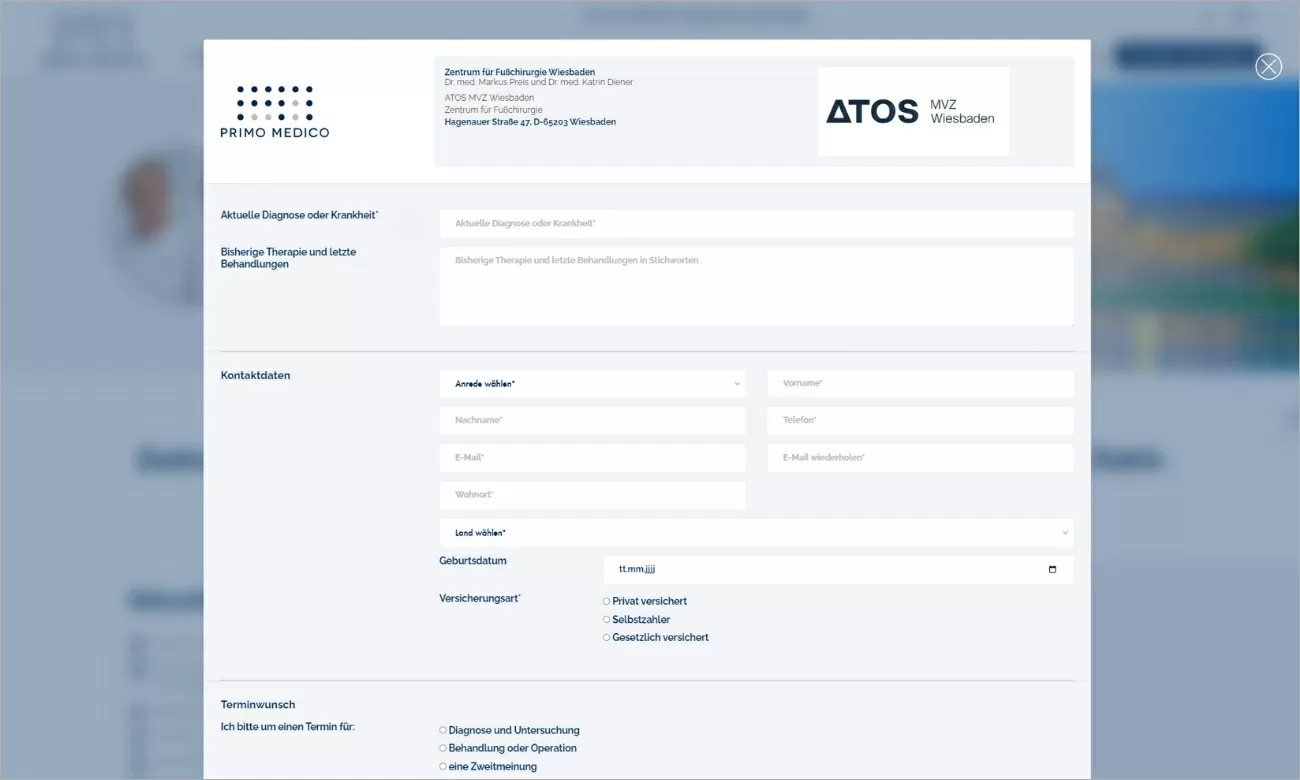The height and width of the screenshot is (780, 1300).
Task: Request a Termin for Diagnose und Untersuchung
Action: click(442, 730)
